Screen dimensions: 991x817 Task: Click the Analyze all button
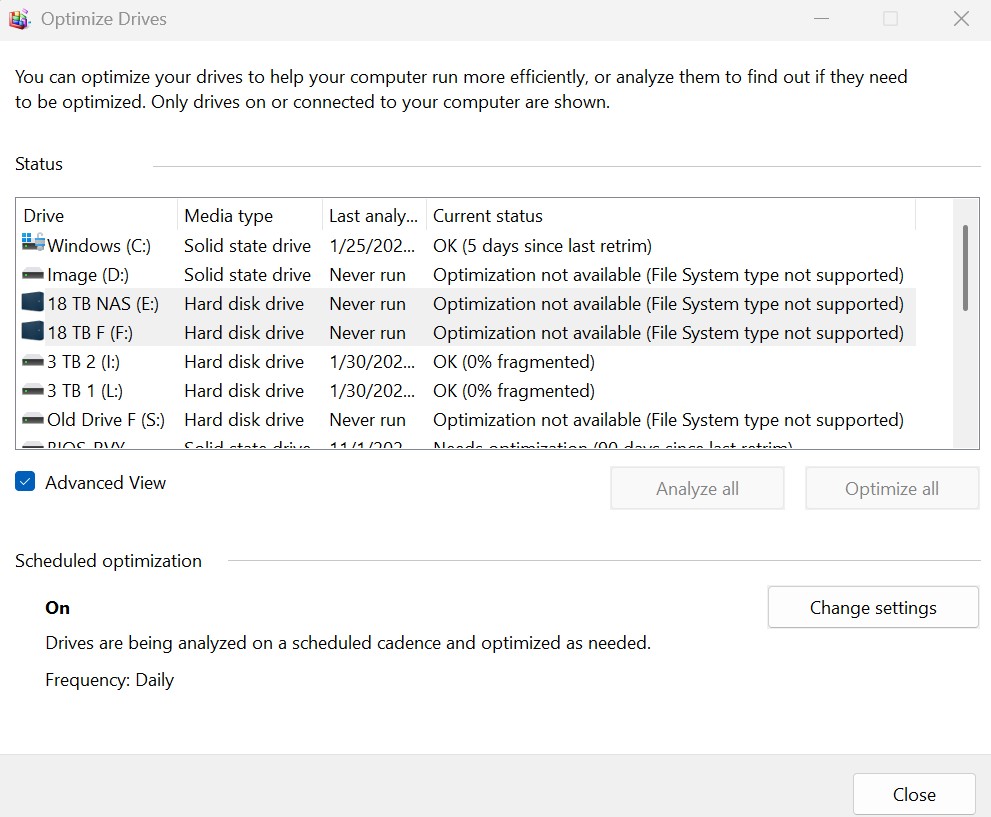(x=697, y=488)
